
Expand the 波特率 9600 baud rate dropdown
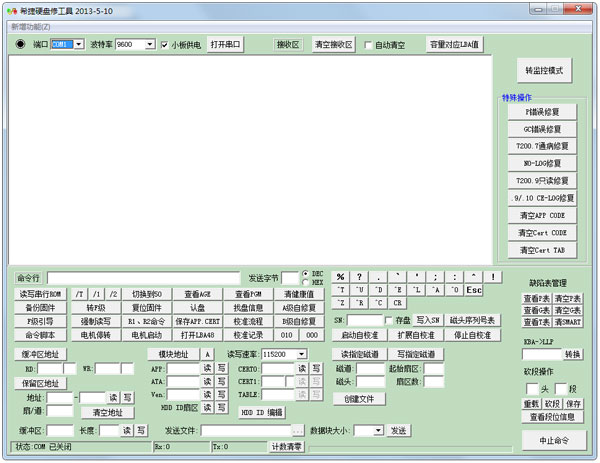150,45
